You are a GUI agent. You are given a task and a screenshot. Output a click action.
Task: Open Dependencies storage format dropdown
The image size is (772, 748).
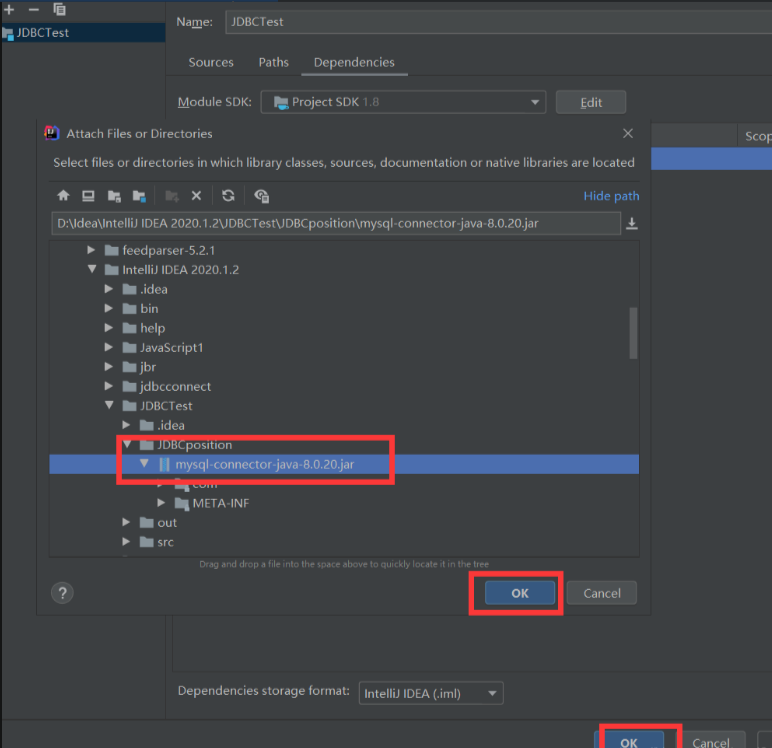tap(431, 693)
